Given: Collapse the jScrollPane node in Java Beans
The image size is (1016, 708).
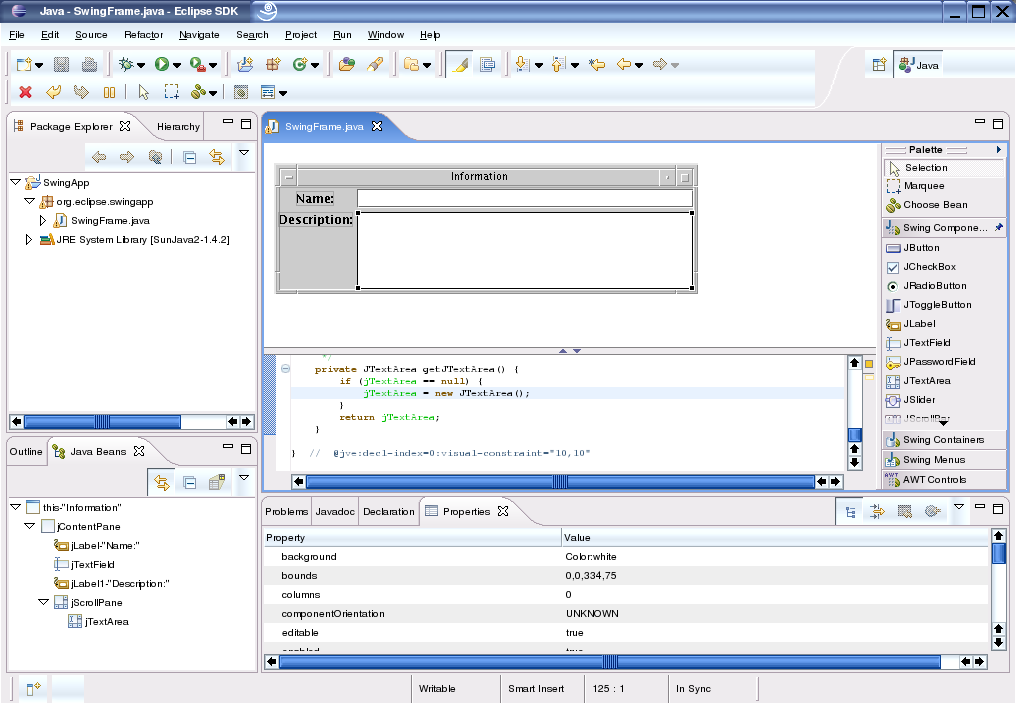Looking at the screenshot, I should click(44, 603).
